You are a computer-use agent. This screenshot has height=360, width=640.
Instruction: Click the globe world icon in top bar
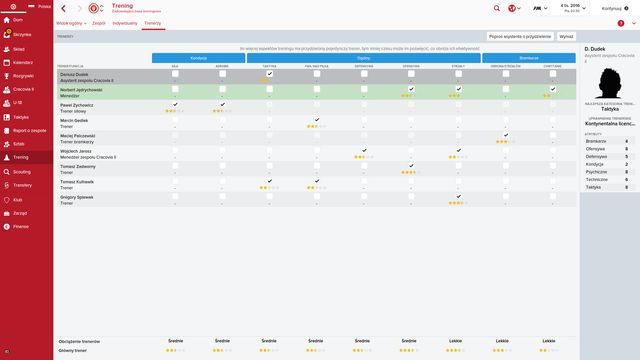point(512,8)
